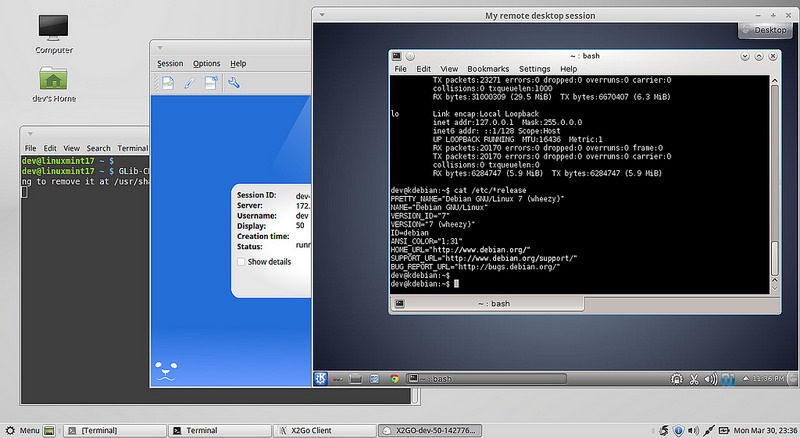Click the new session icon in X2Go toolbar
Screen dimensions: 800x438
(168, 83)
